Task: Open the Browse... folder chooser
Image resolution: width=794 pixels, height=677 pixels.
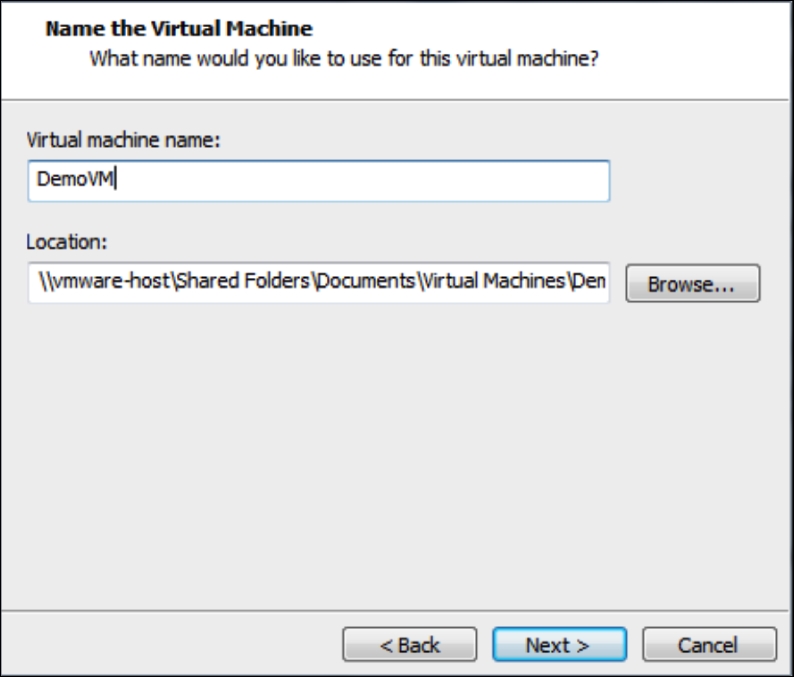Action: tap(693, 283)
